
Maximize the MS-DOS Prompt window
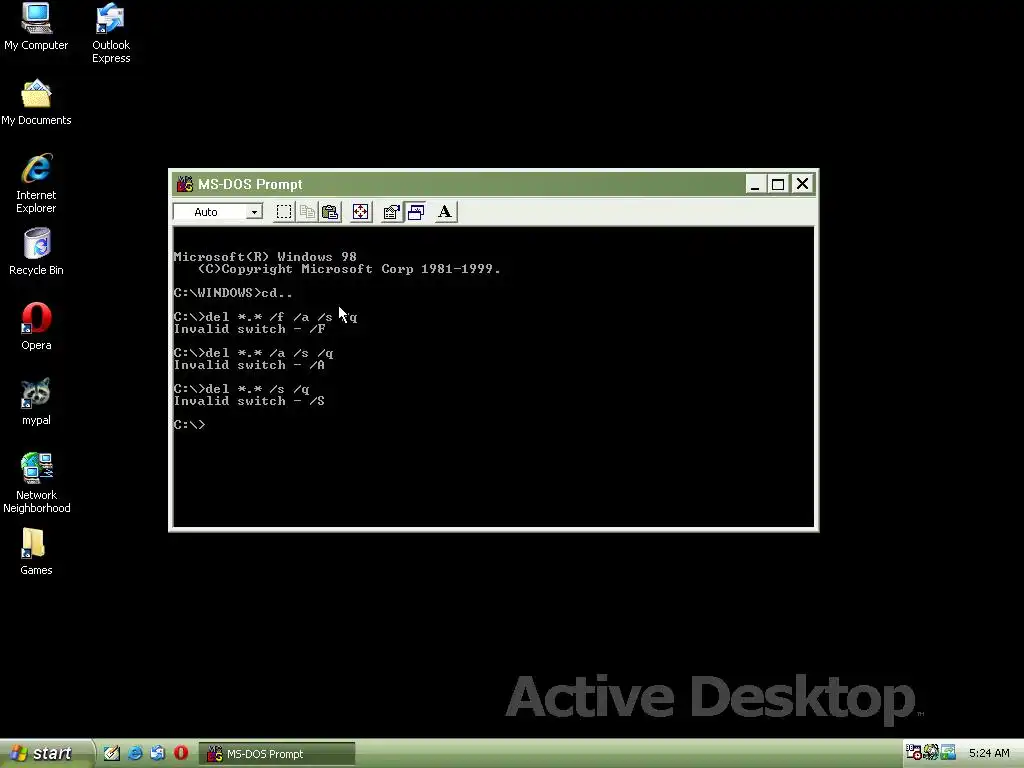point(778,184)
